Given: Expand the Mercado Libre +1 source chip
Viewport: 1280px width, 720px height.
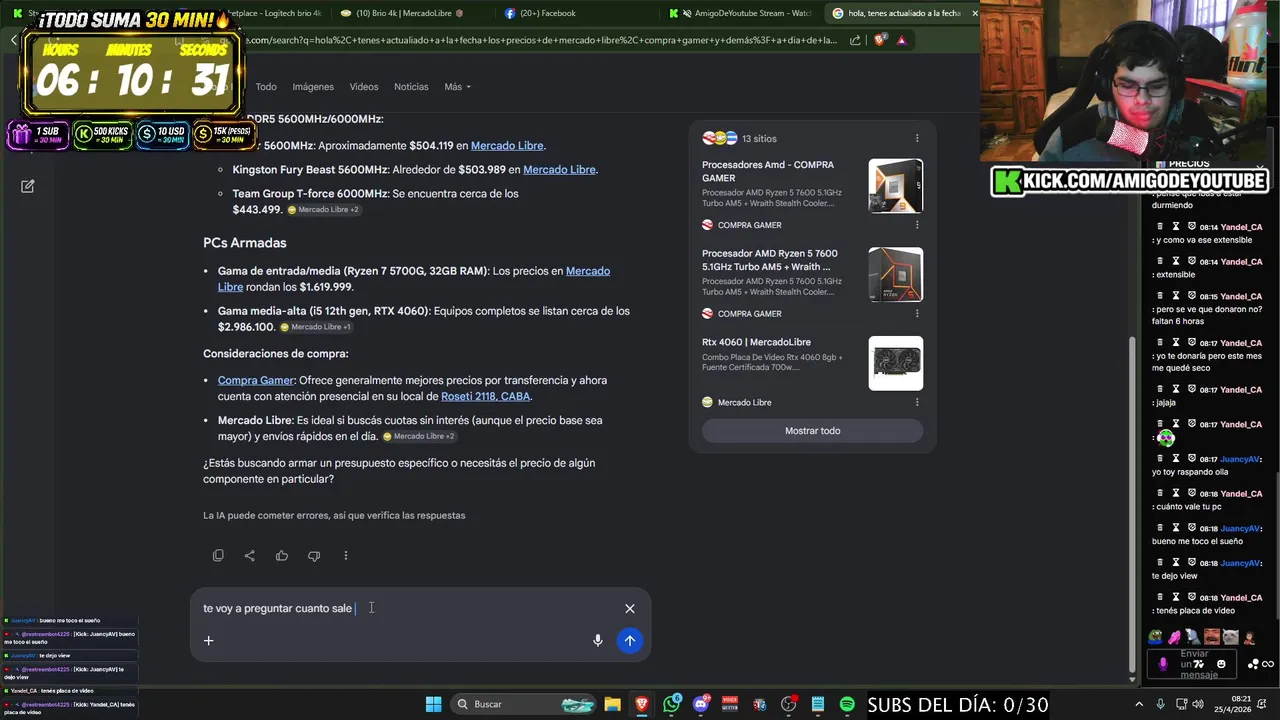Looking at the screenshot, I should pos(316,327).
